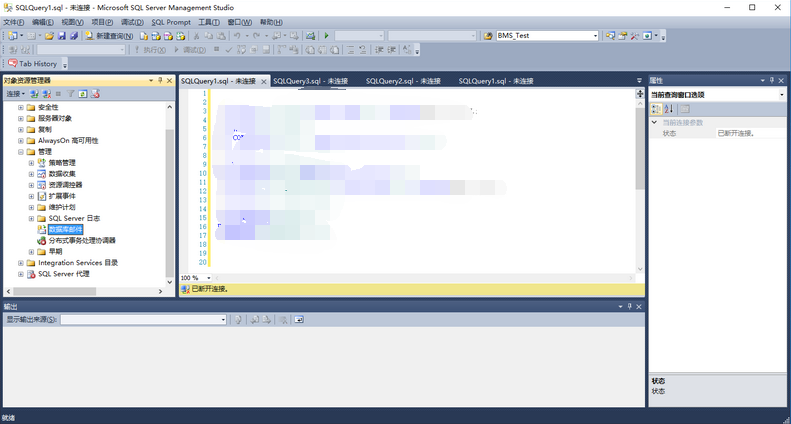Collapse the 当前连接参数 section

(x=655, y=123)
